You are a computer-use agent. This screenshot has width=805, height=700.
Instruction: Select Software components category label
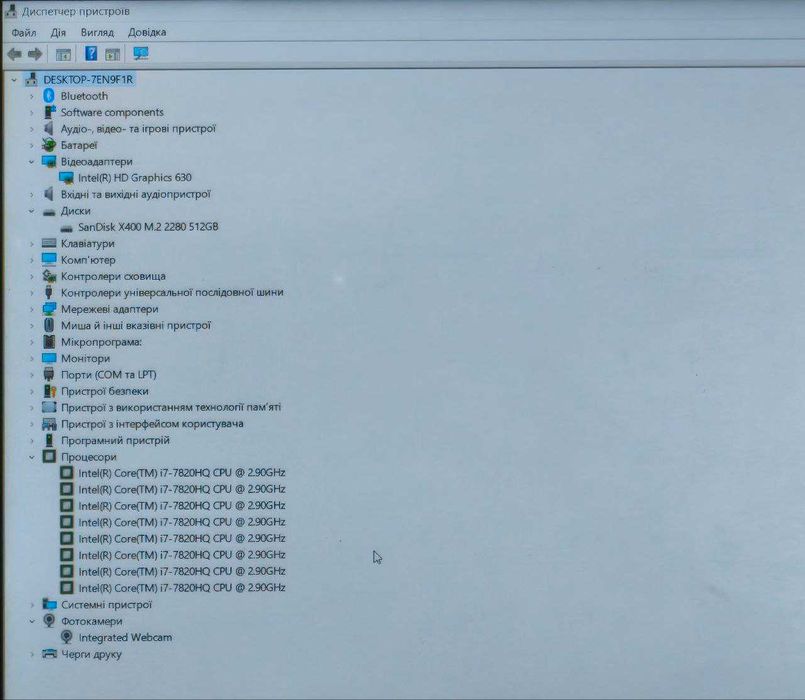pos(112,112)
